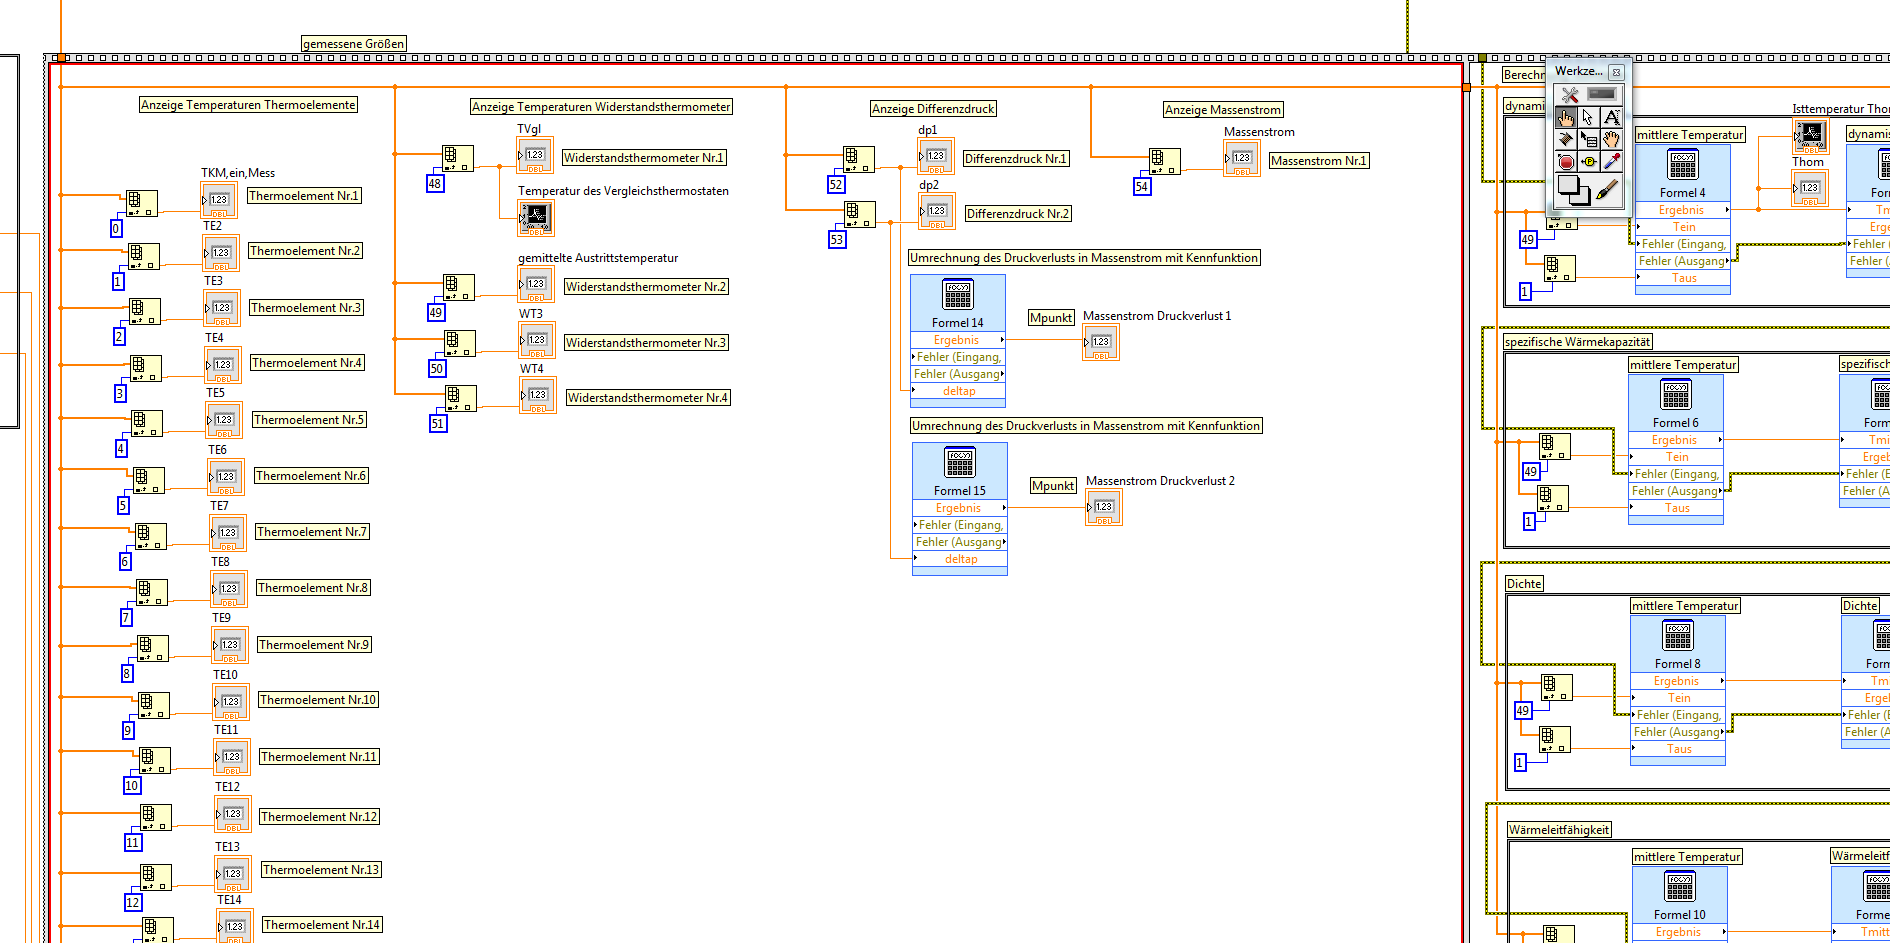Click the 'Thermoelement Nr.1' comment label

tap(304, 196)
